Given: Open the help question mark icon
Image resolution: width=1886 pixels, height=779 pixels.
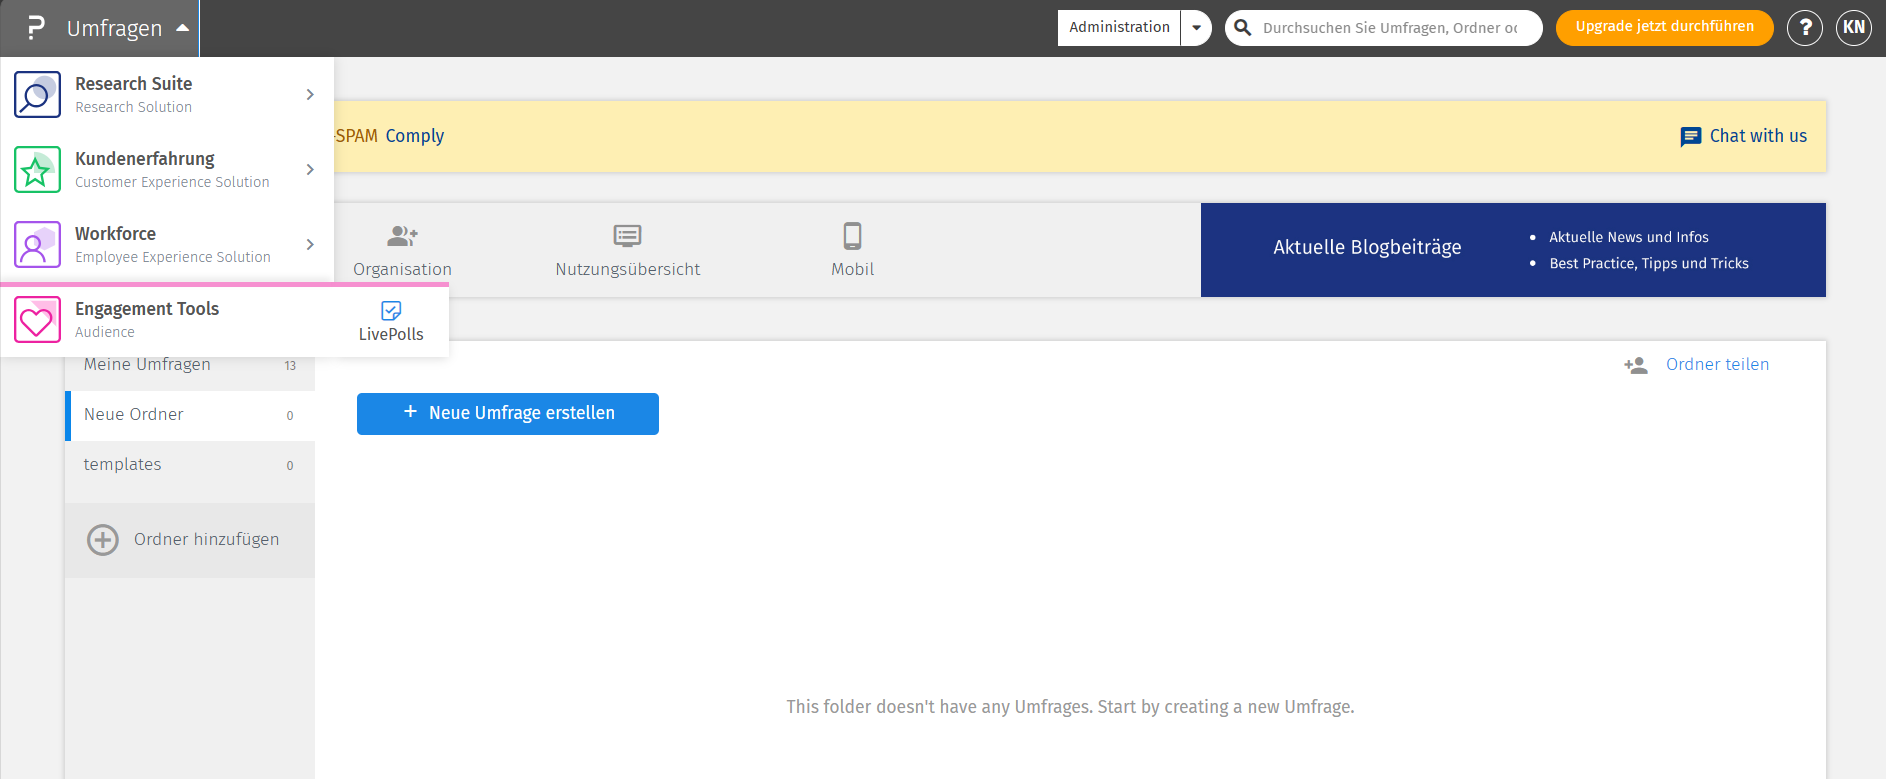Looking at the screenshot, I should pyautogui.click(x=1805, y=28).
